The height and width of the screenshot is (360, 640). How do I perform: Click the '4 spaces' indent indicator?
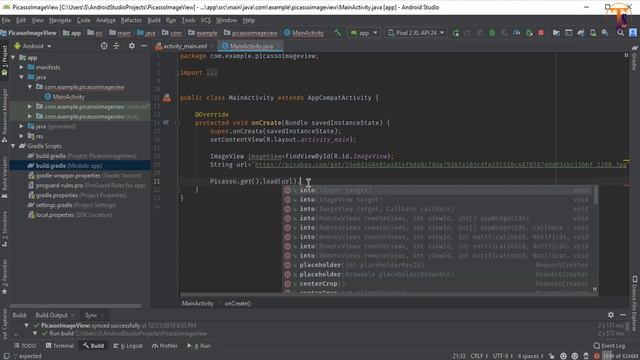[x=530, y=356]
